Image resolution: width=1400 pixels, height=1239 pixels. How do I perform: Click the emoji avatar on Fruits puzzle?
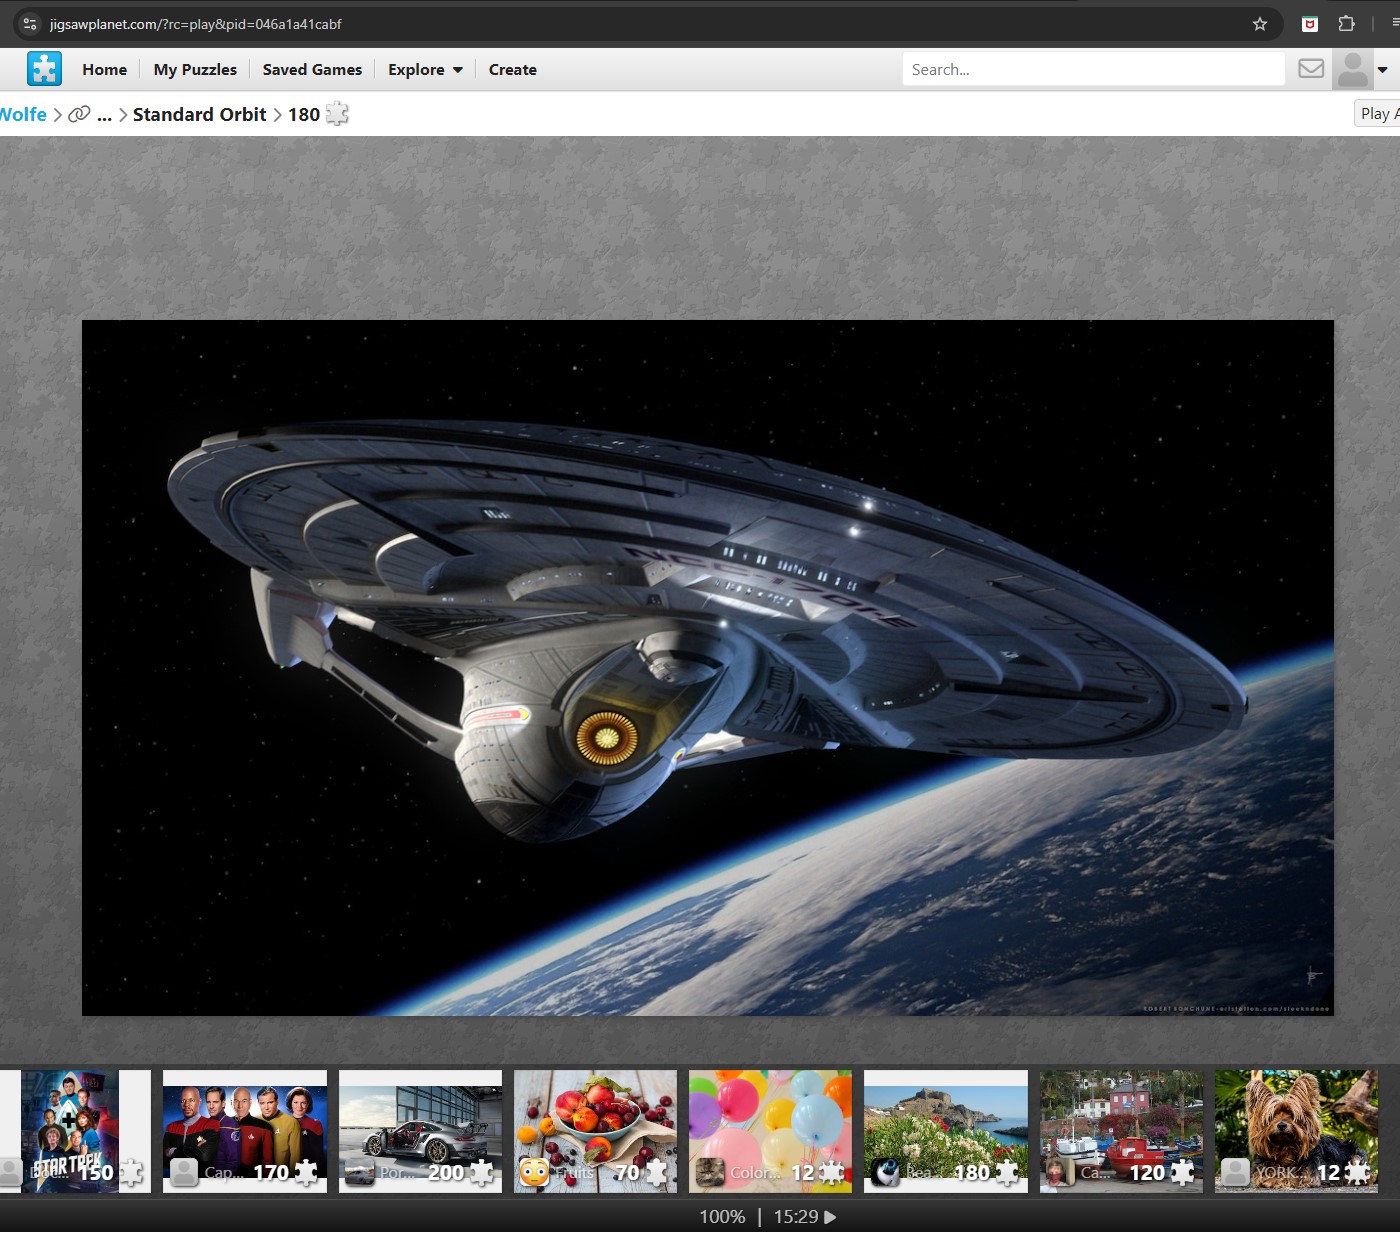(x=535, y=1172)
